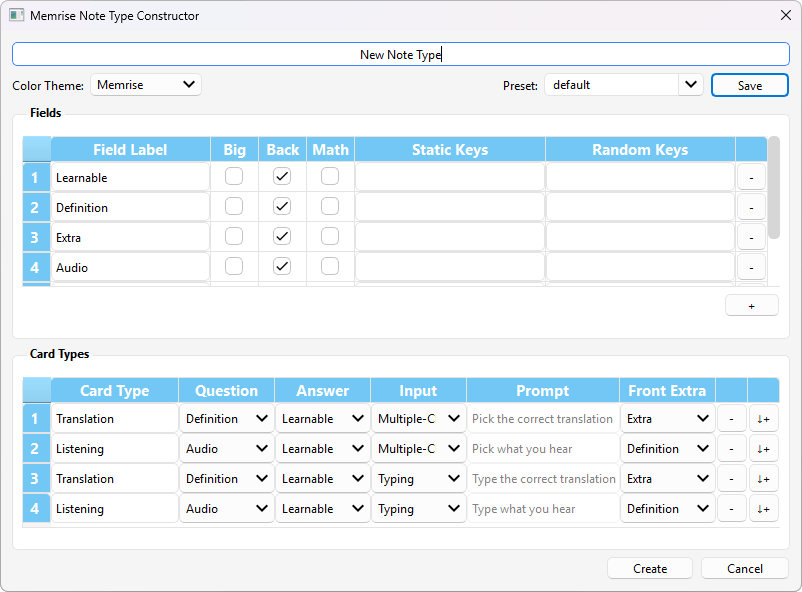
Task: Enable Math for Extra field
Action: [x=330, y=236]
